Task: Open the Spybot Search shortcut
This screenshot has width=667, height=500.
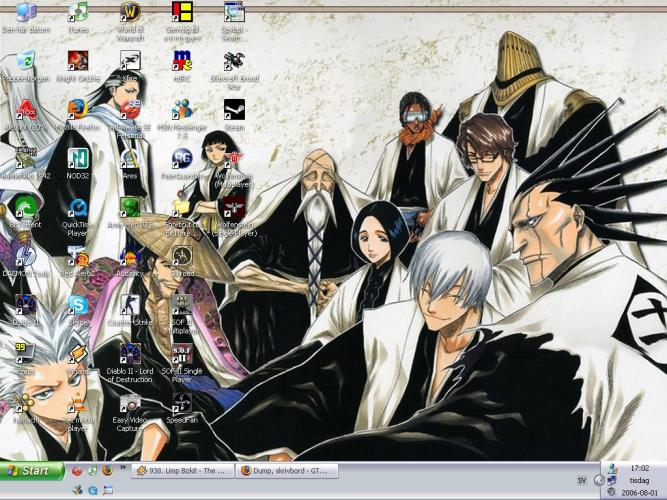Action: click(x=234, y=21)
